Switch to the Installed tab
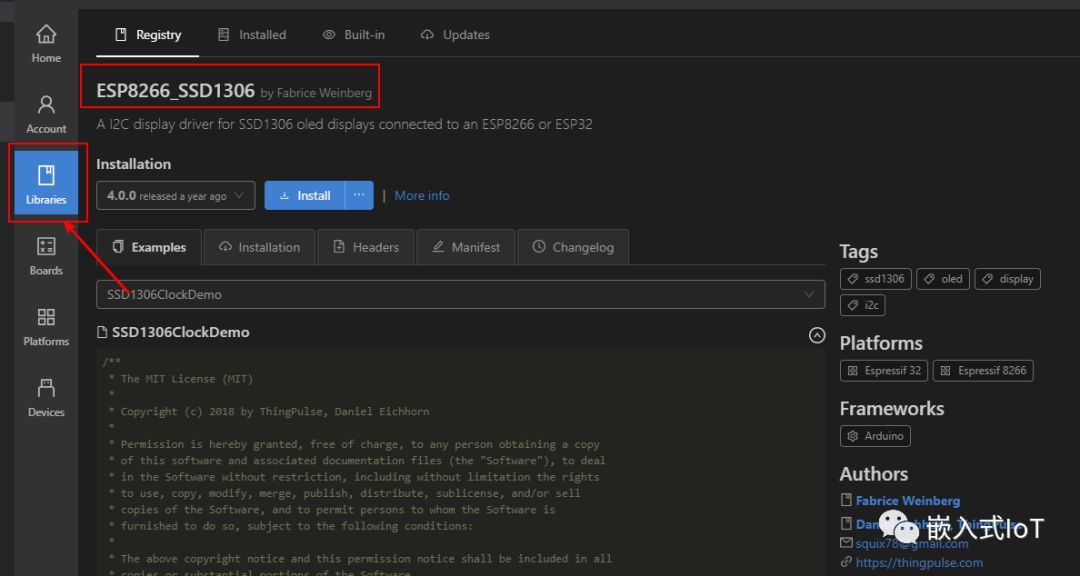The height and width of the screenshot is (576, 1080). click(252, 35)
